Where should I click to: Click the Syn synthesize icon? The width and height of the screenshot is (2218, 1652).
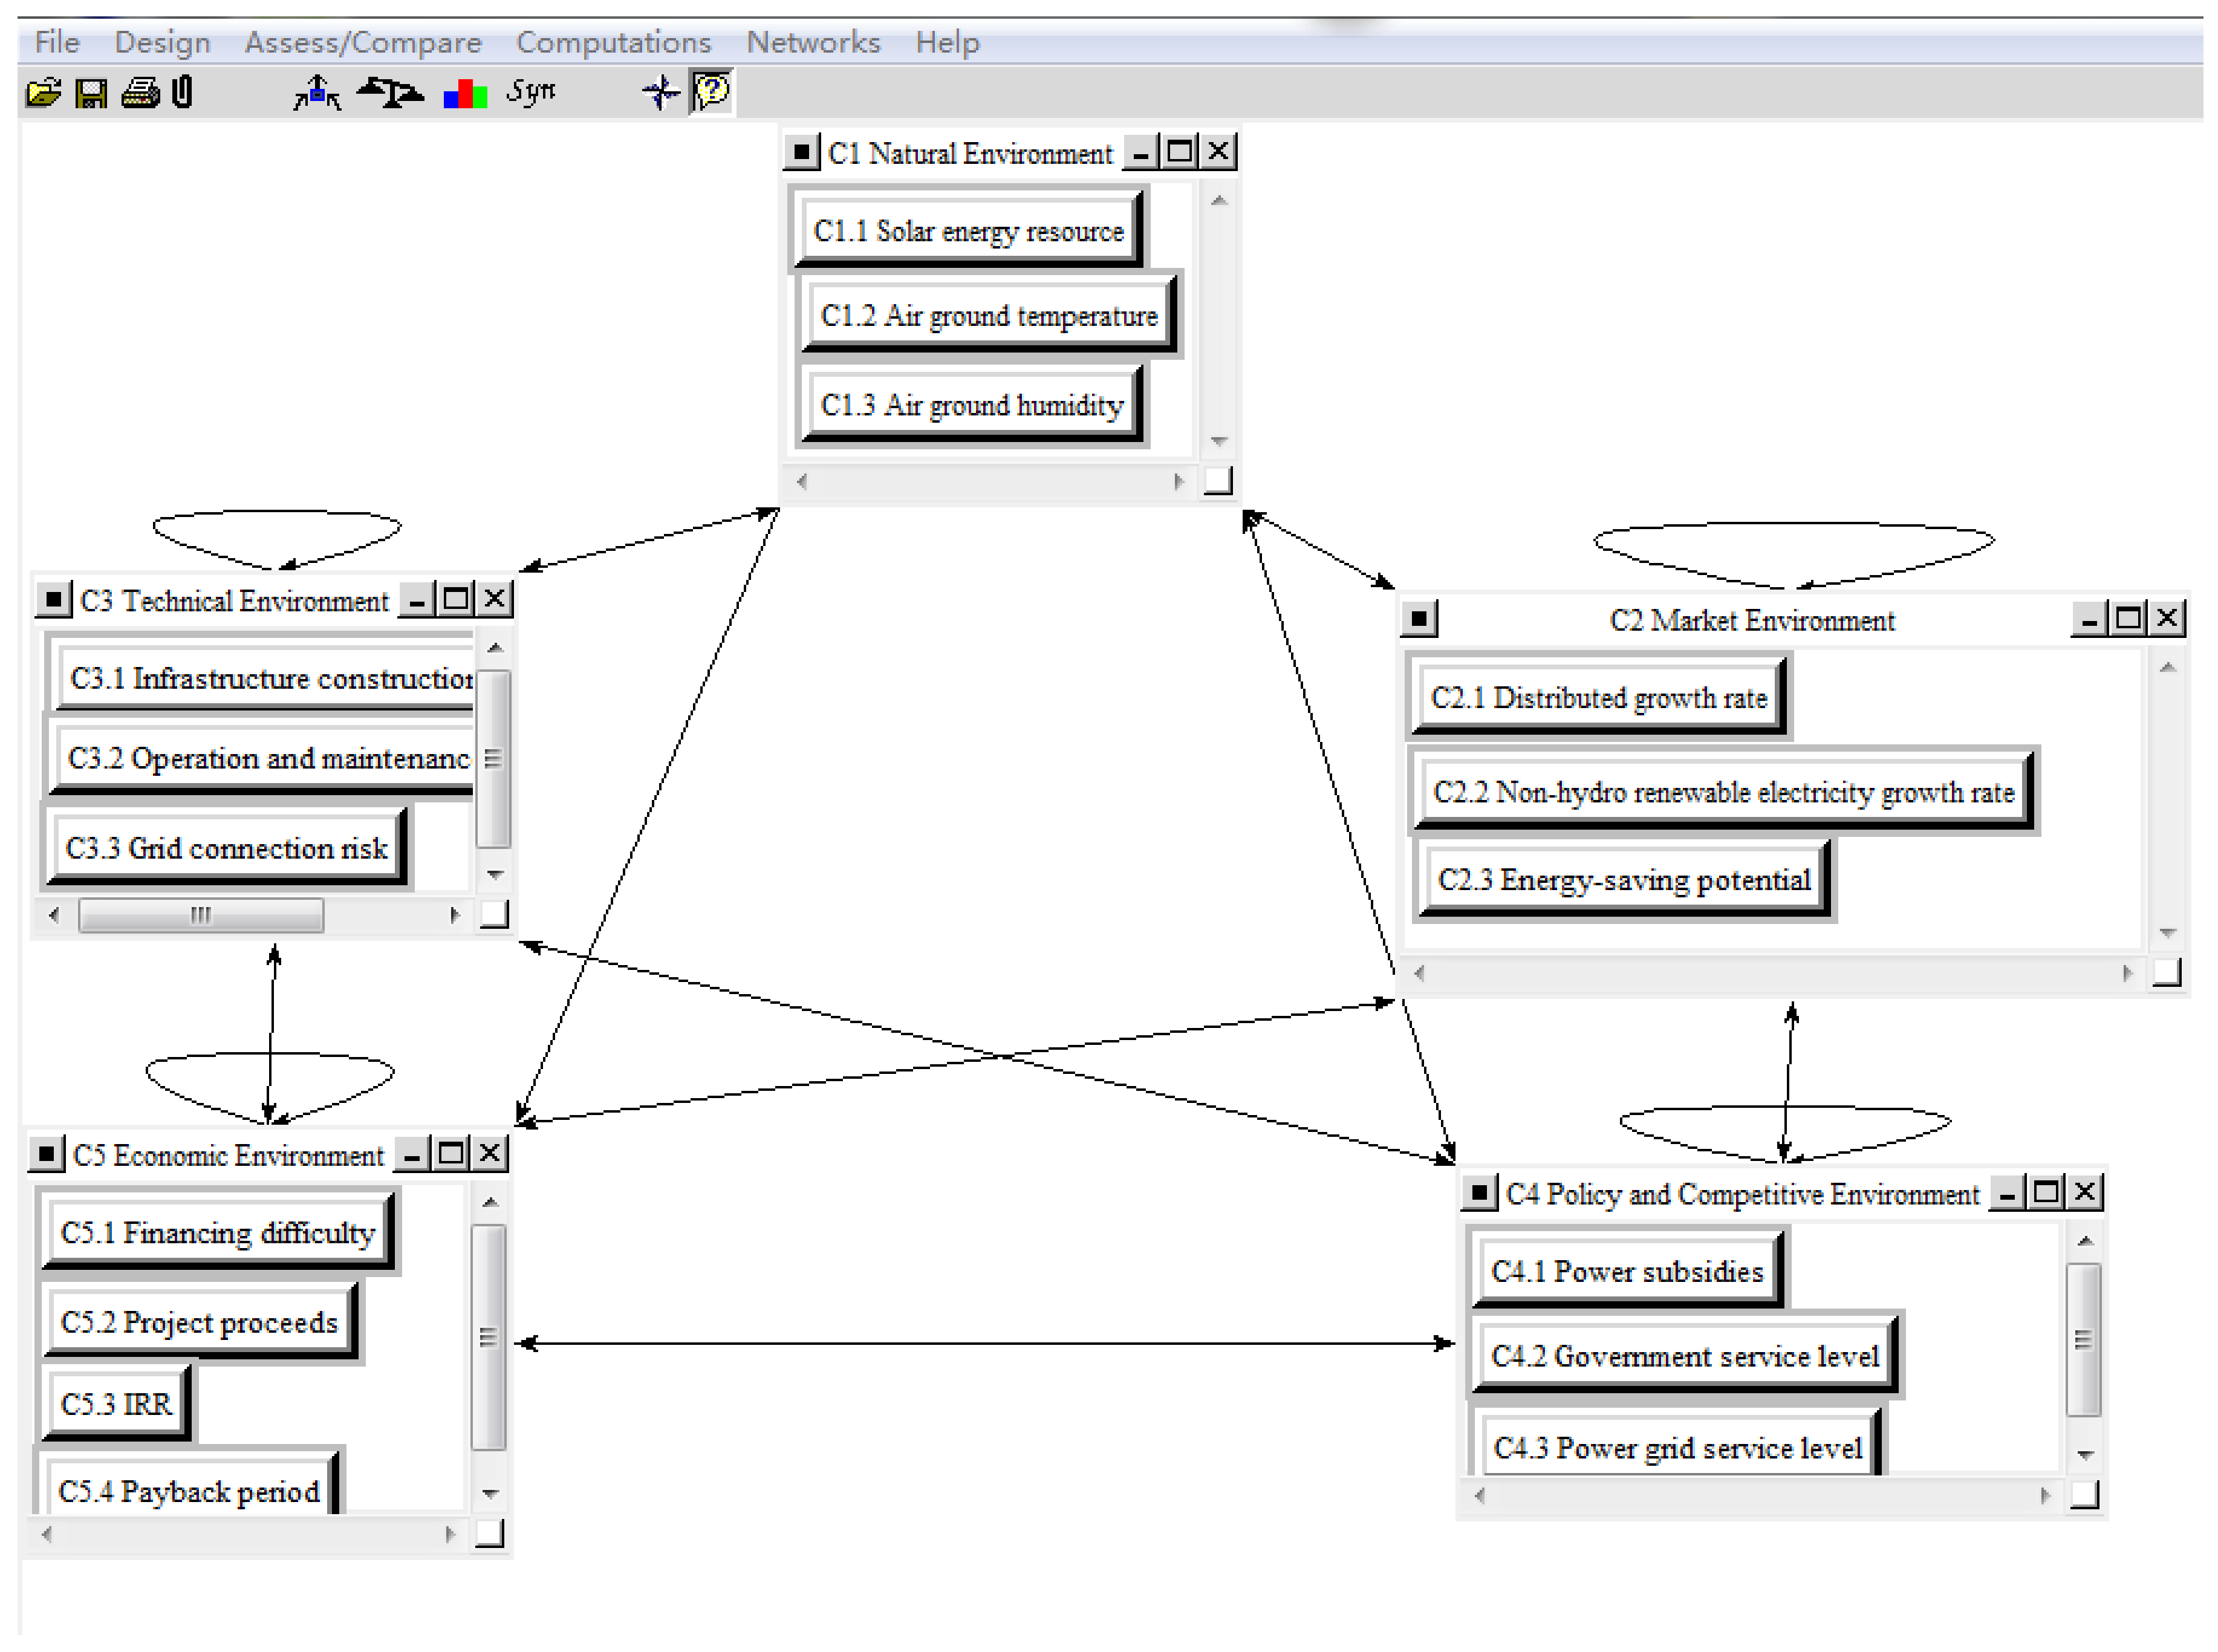pos(530,92)
